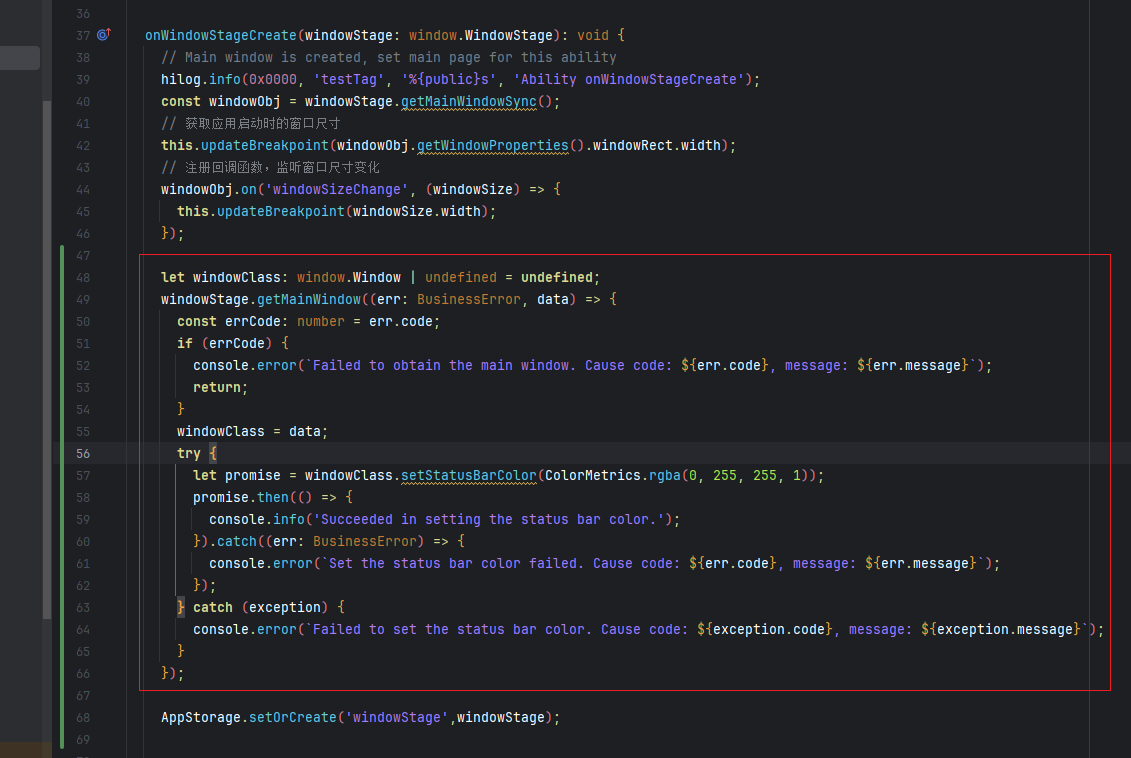Click the getWindowProperties method call
Image resolution: width=1131 pixels, height=758 pixels.
coord(492,145)
